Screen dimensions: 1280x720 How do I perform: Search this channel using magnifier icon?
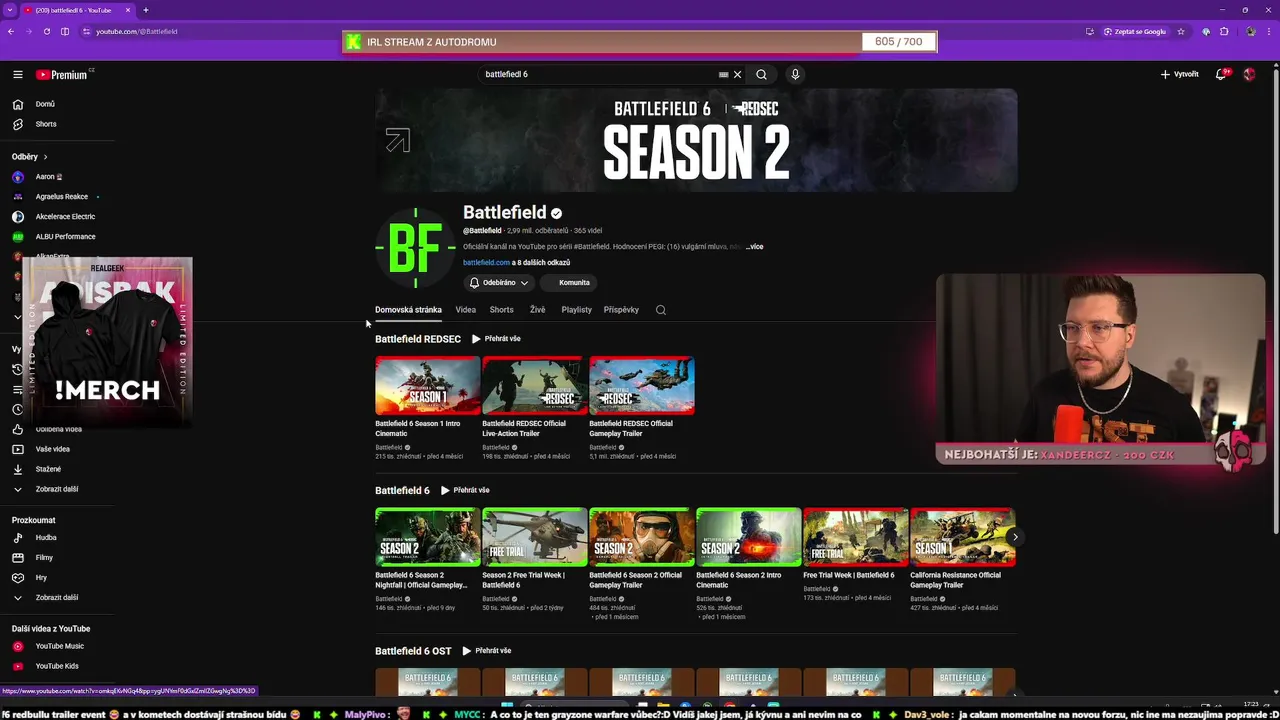pos(661,310)
